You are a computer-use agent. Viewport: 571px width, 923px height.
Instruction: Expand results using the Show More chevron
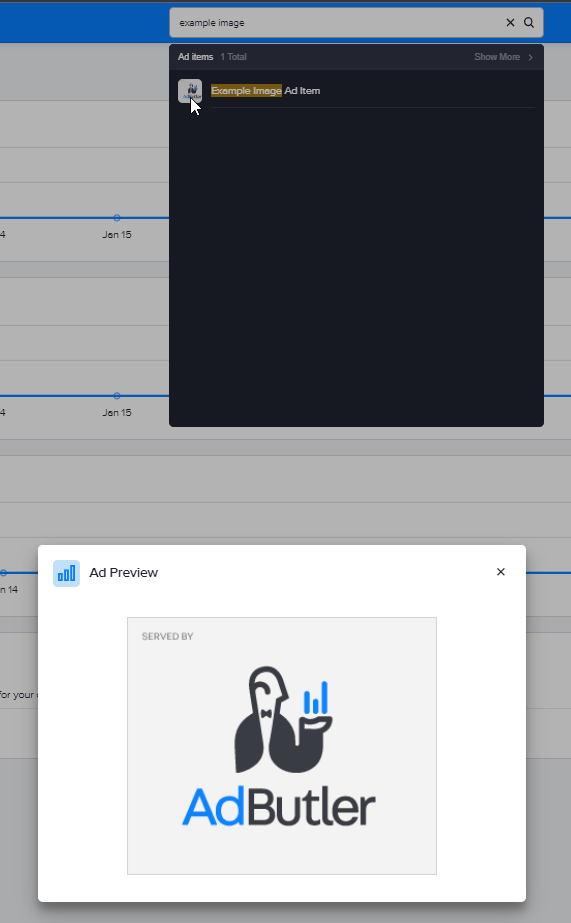click(530, 57)
